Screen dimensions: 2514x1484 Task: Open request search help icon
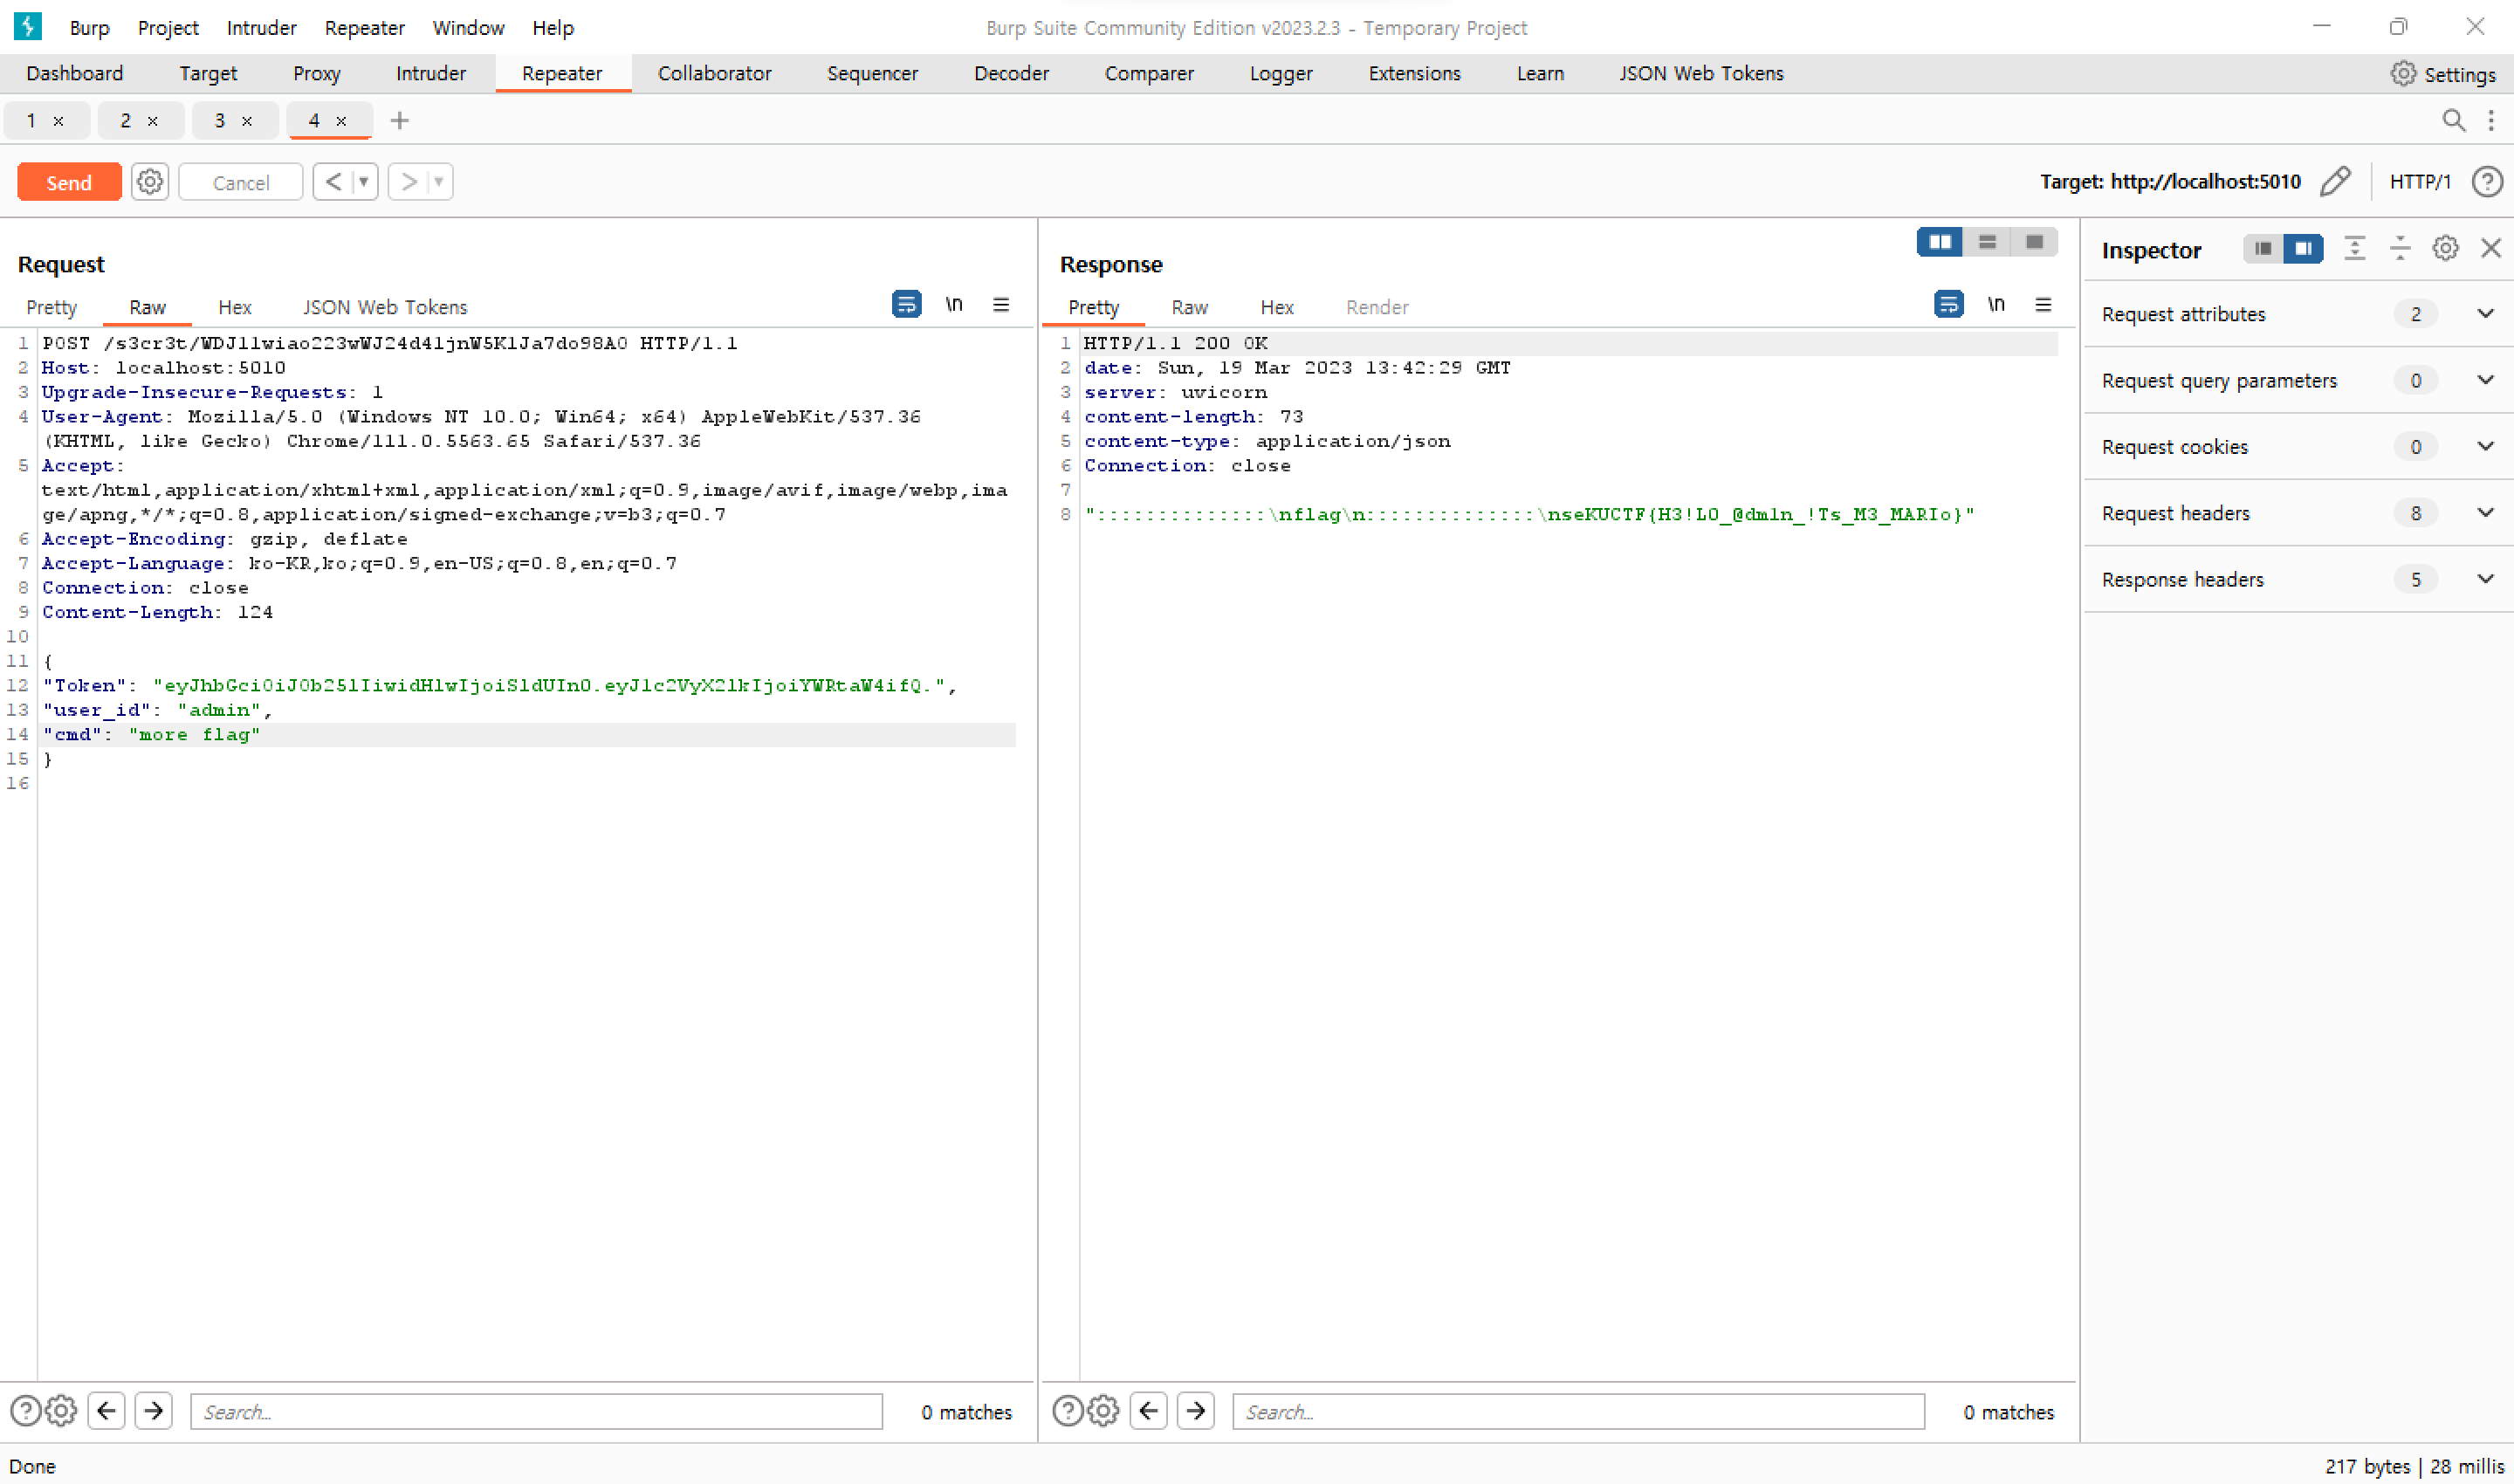tap(26, 1411)
